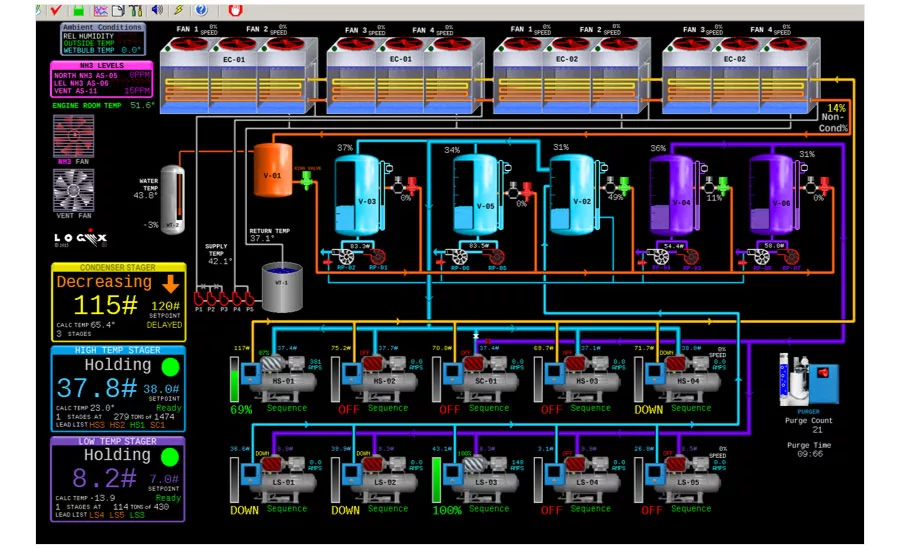The height and width of the screenshot is (550, 900).
Task: Select the WT-1 water tank
Action: click(282, 288)
